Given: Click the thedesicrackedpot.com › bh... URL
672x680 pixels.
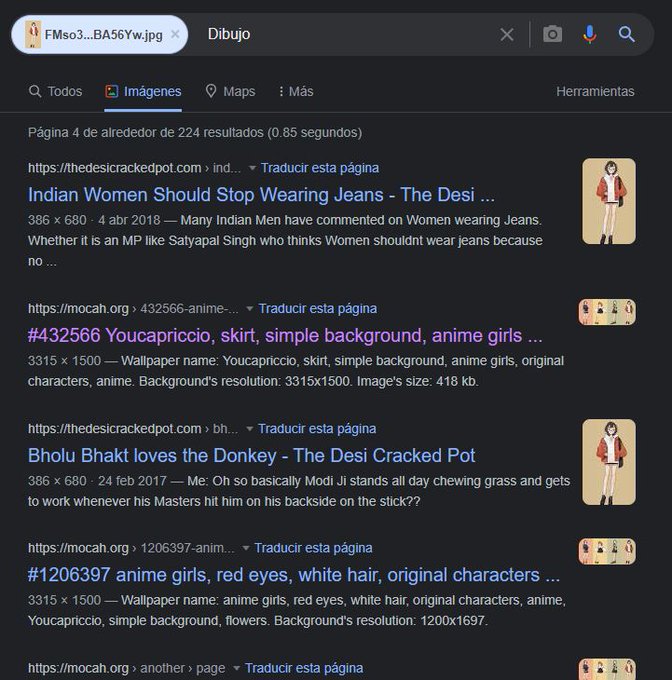Looking at the screenshot, I should pos(133,429).
